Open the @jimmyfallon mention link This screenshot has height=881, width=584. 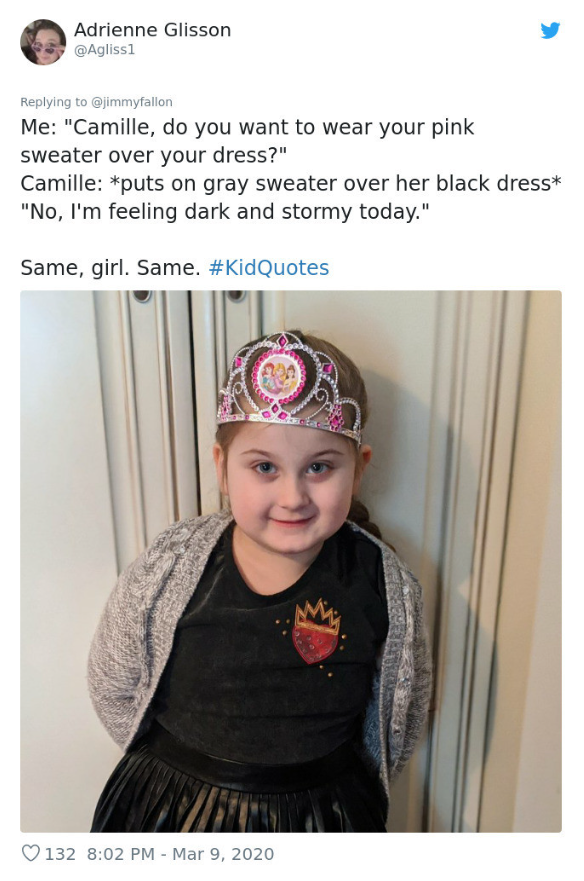tap(132, 102)
